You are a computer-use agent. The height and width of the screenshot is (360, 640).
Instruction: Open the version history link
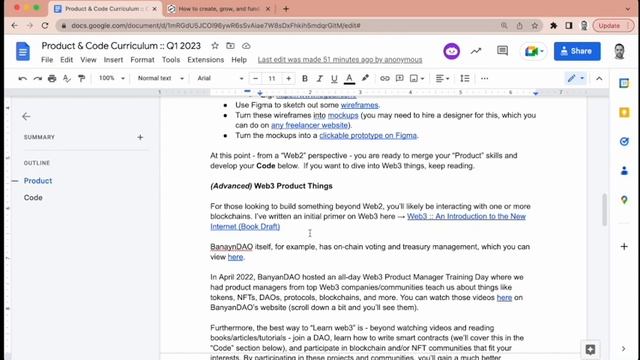(x=340, y=60)
